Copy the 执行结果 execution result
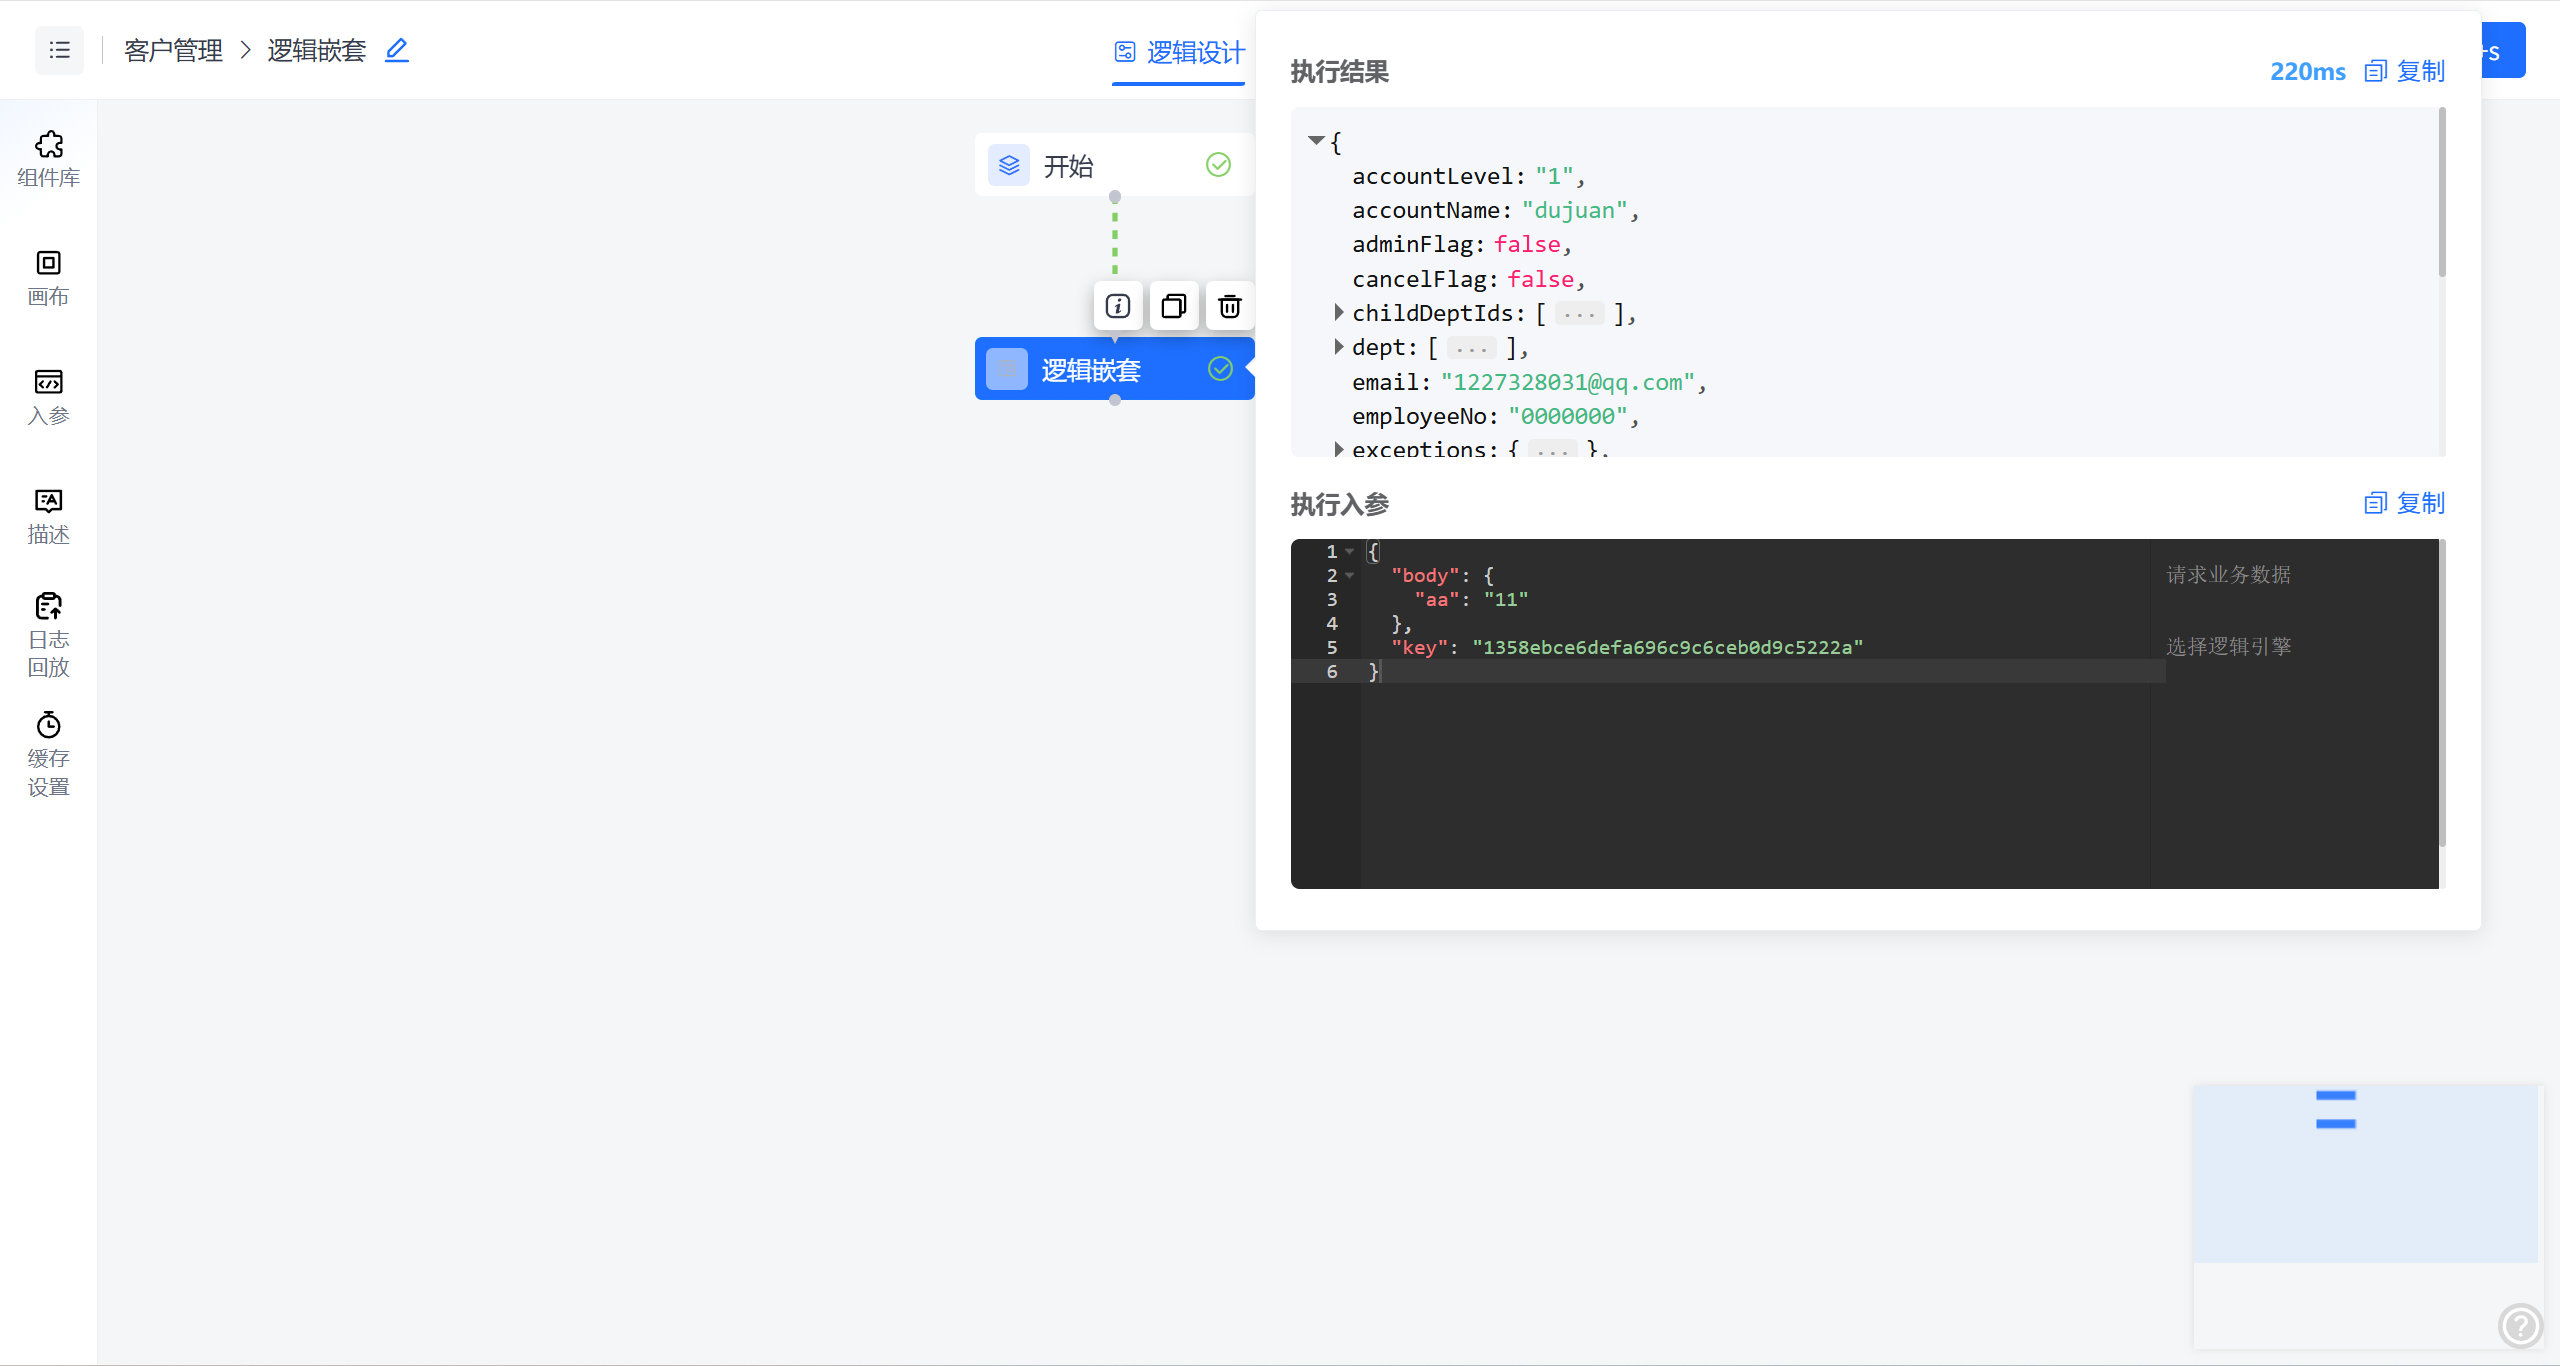This screenshot has width=2560, height=1366. click(x=2404, y=71)
